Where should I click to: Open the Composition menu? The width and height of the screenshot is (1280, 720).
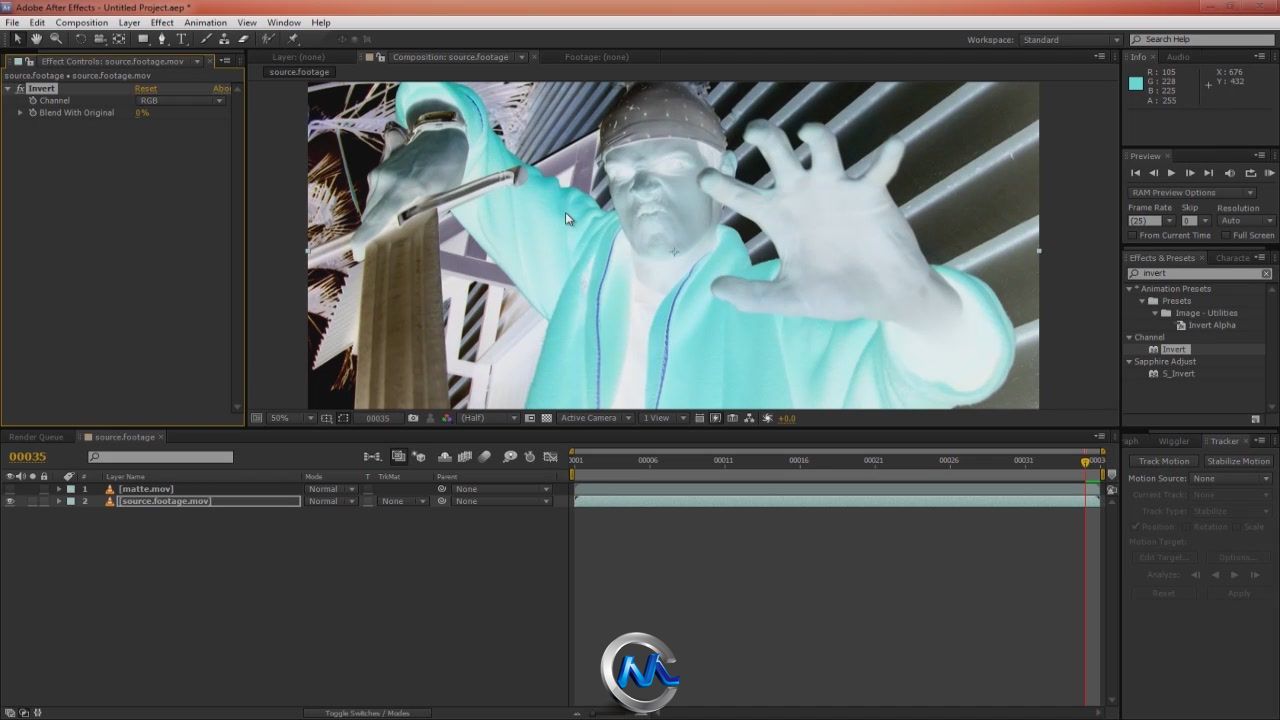(81, 22)
